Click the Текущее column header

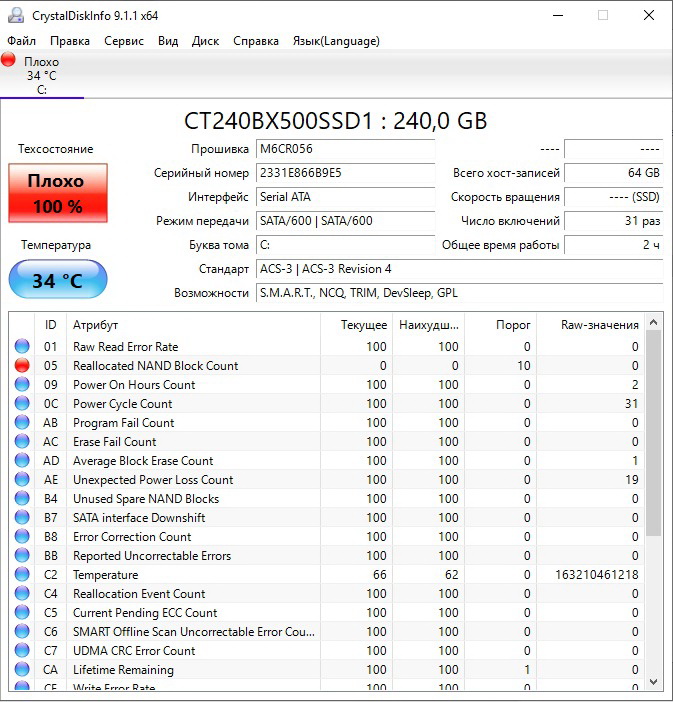click(357, 325)
